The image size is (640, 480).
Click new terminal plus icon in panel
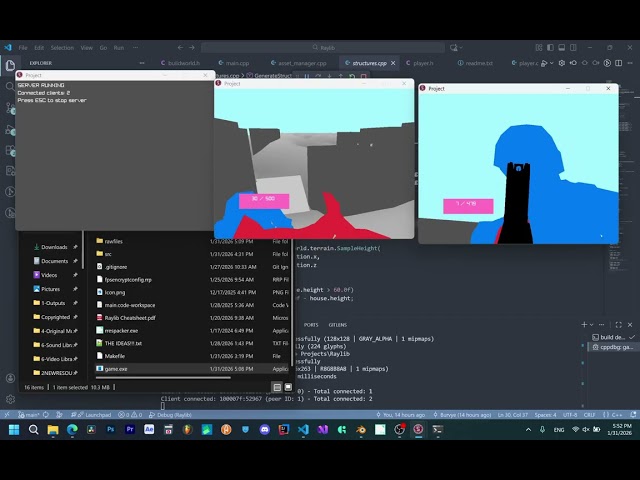pyautogui.click(x=584, y=324)
